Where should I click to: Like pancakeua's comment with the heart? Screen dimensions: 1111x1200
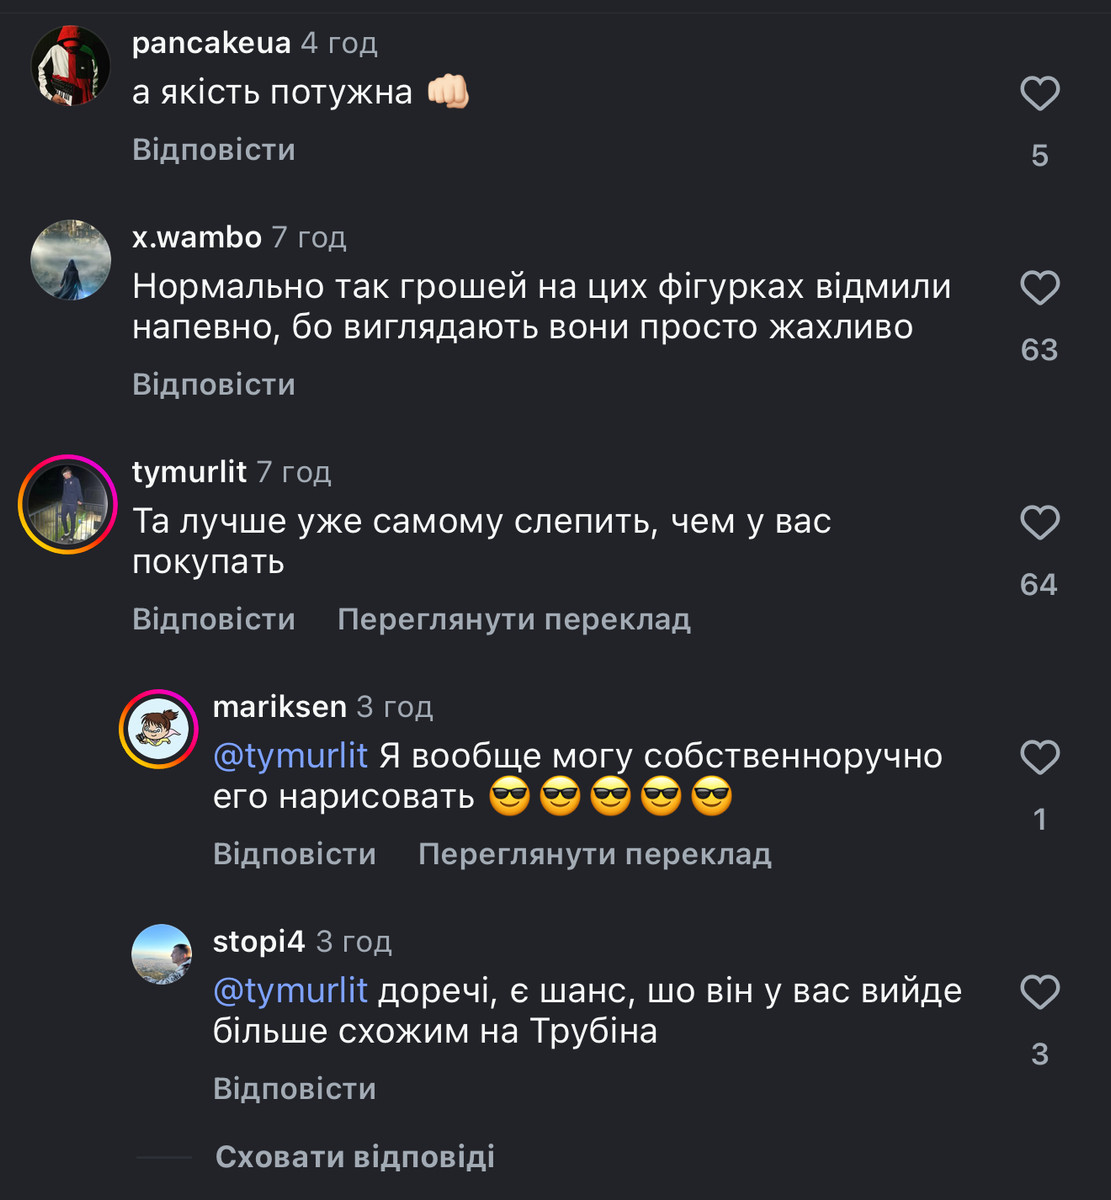pyautogui.click(x=1039, y=95)
